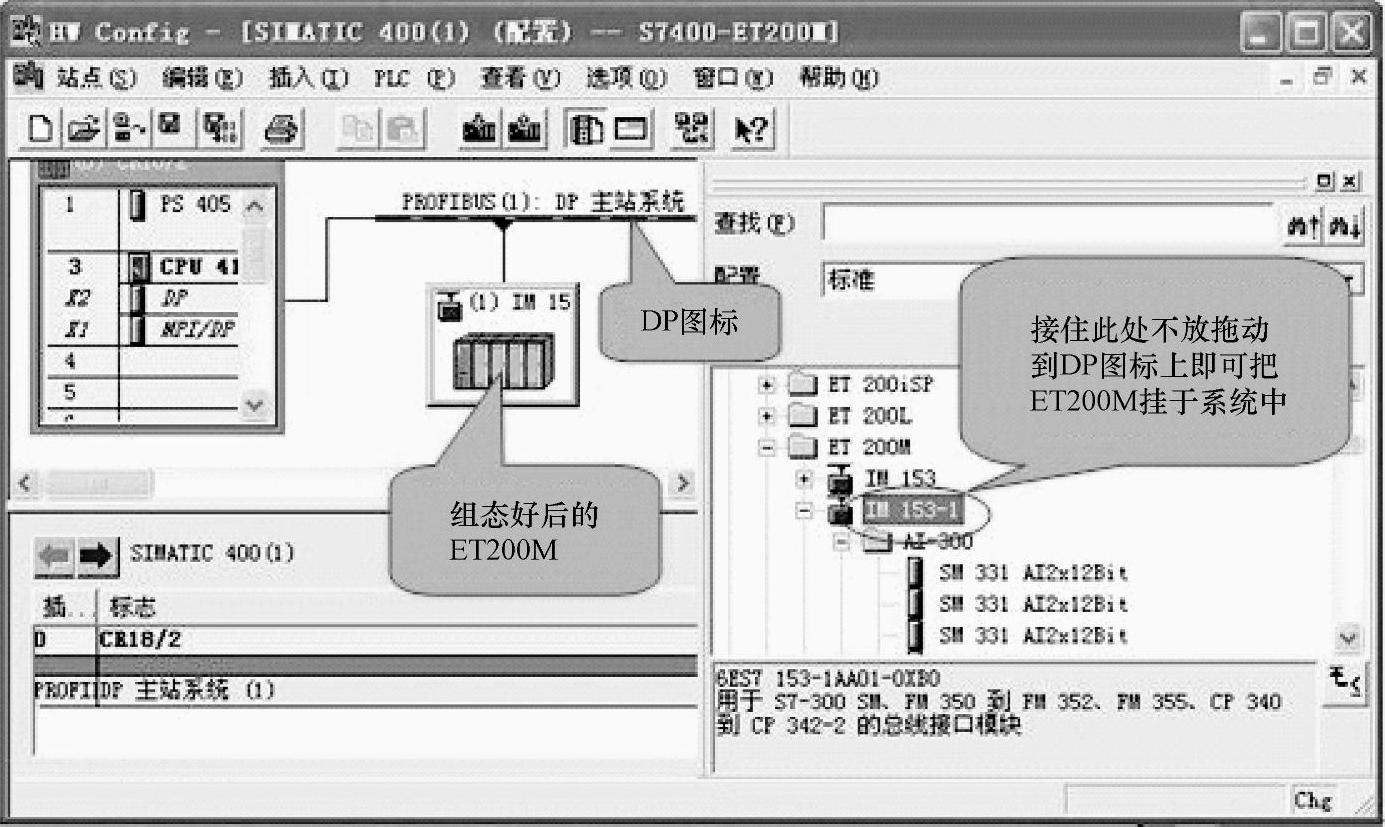Click the HW Config title bar icon
The height and width of the screenshot is (827, 1385).
click(x=26, y=33)
